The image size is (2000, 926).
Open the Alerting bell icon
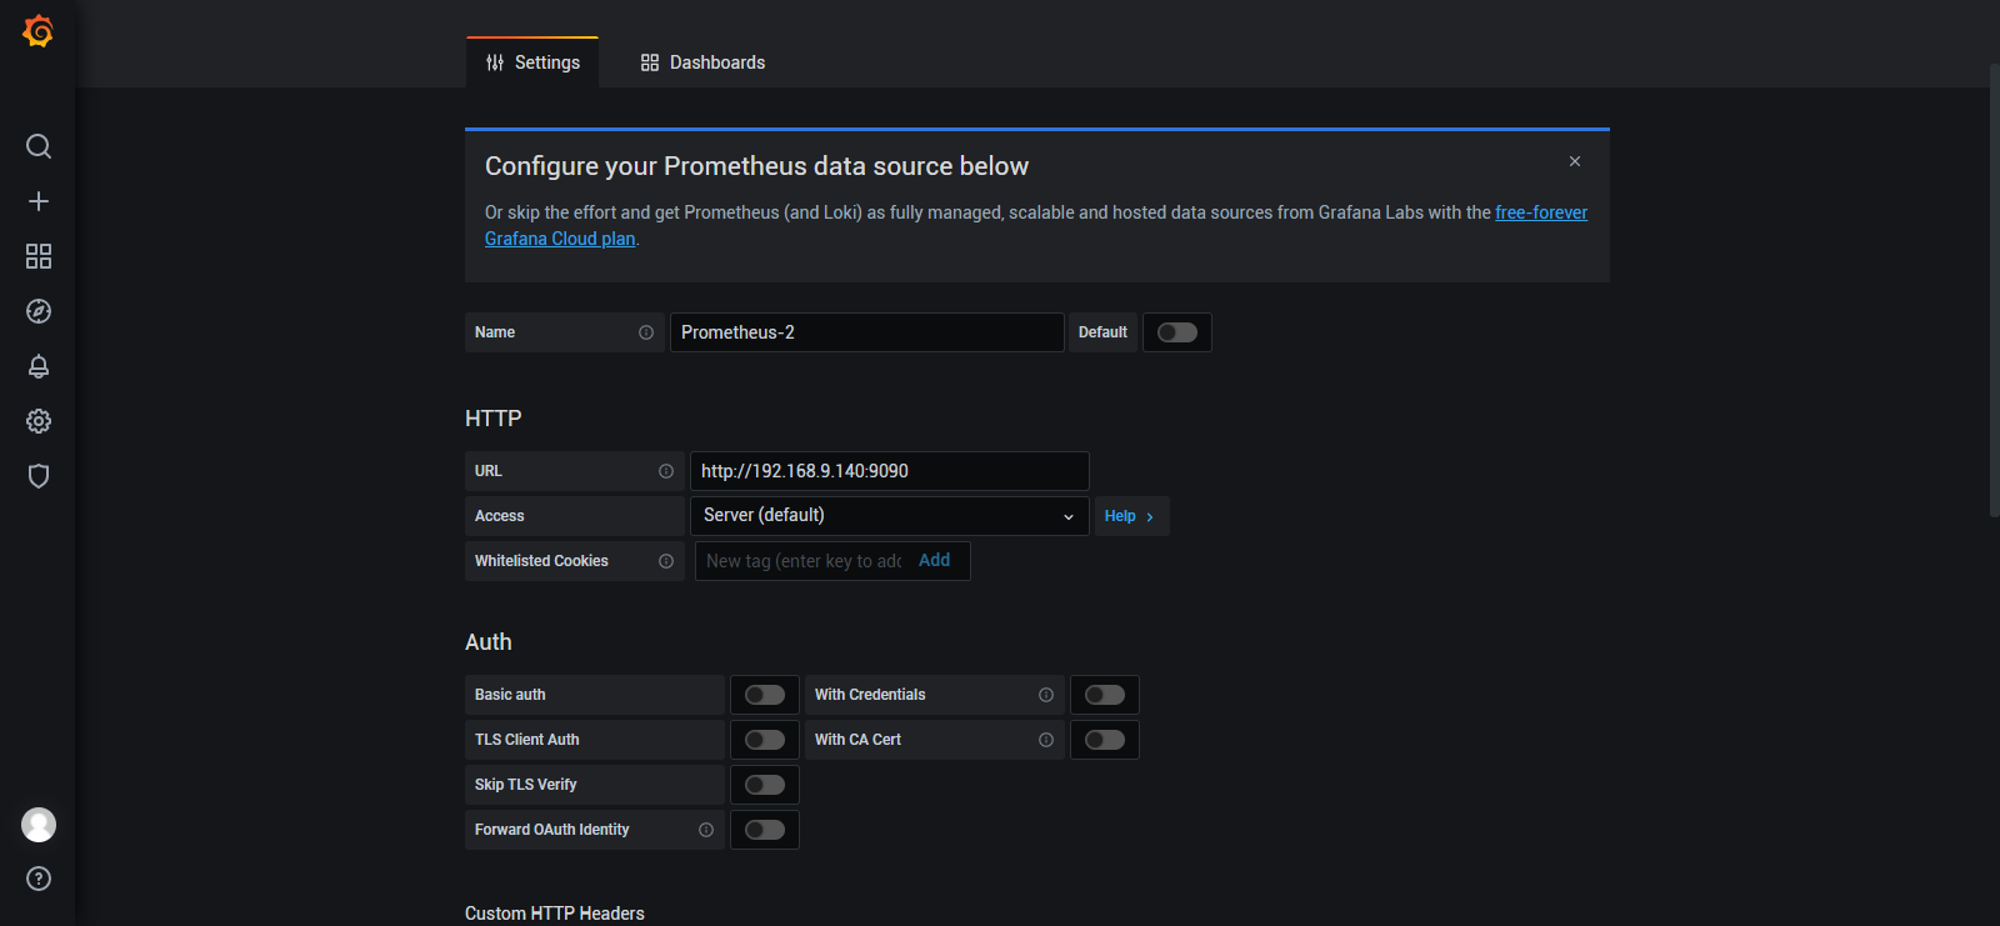[38, 367]
